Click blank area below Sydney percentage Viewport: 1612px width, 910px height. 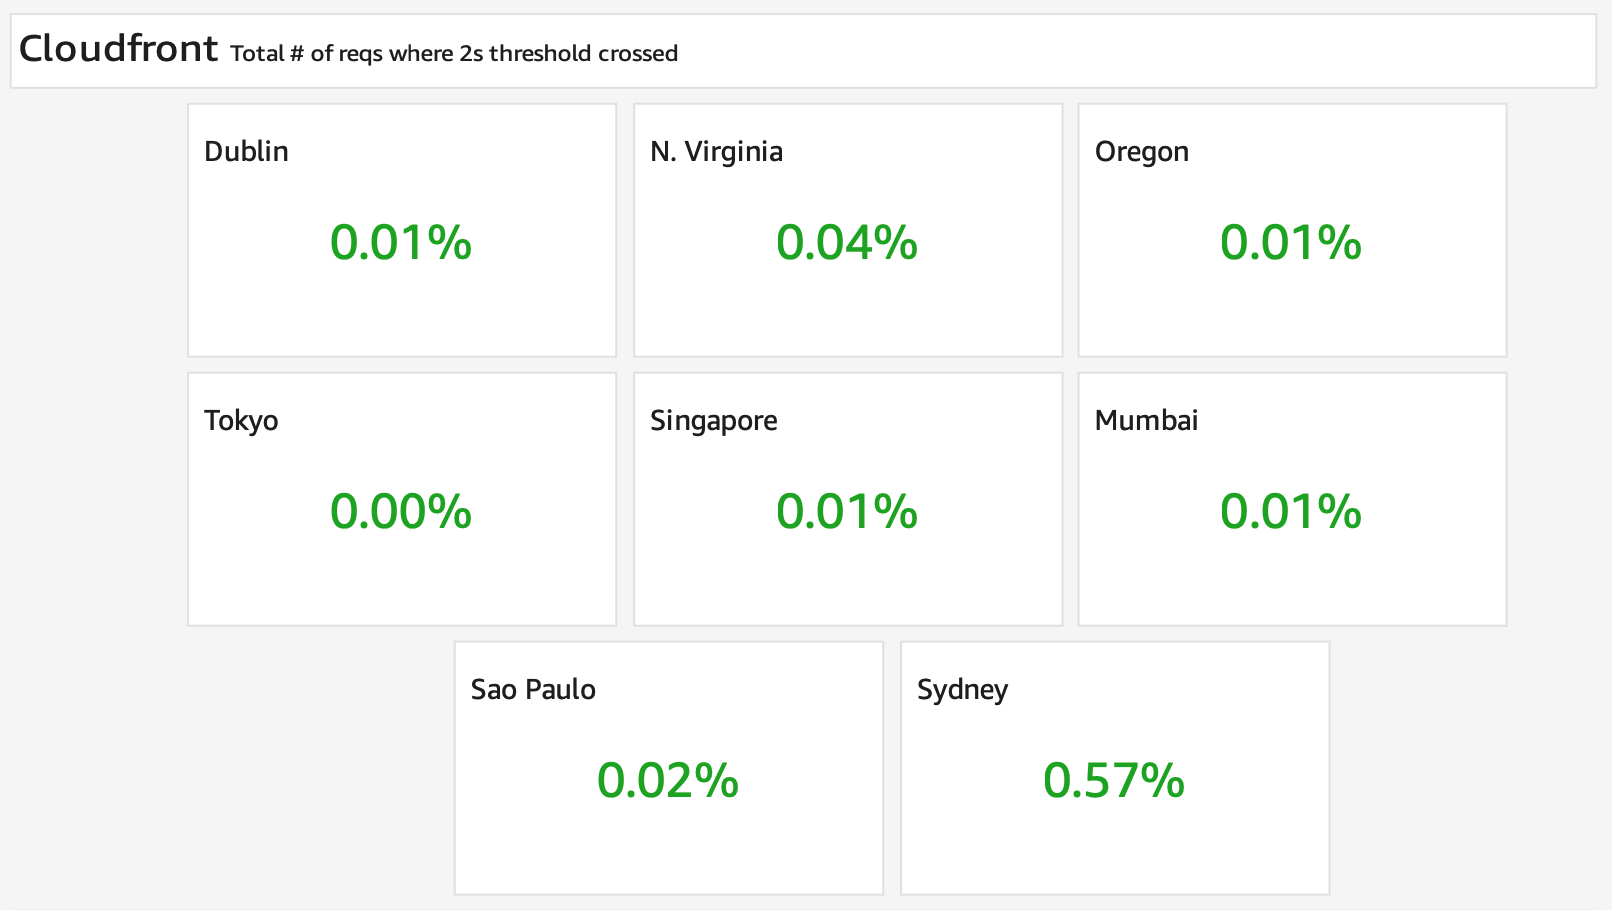[x=1114, y=850]
